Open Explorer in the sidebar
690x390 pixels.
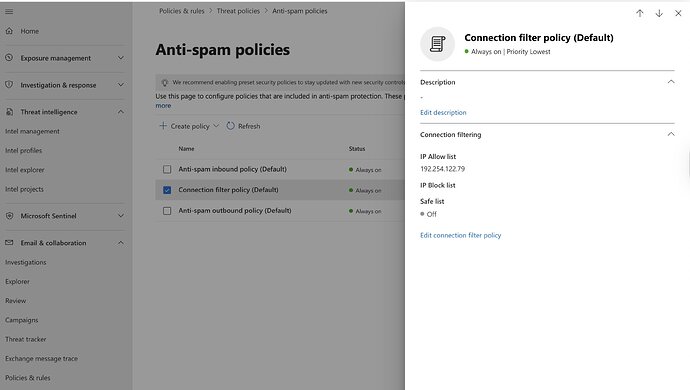(17, 282)
